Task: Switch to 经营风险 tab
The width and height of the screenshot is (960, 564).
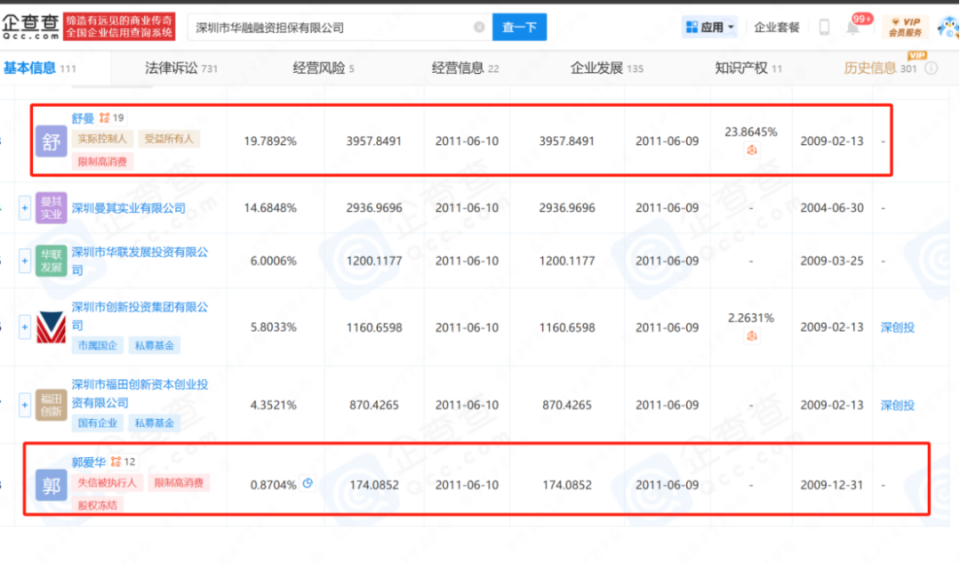Action: tap(323, 68)
